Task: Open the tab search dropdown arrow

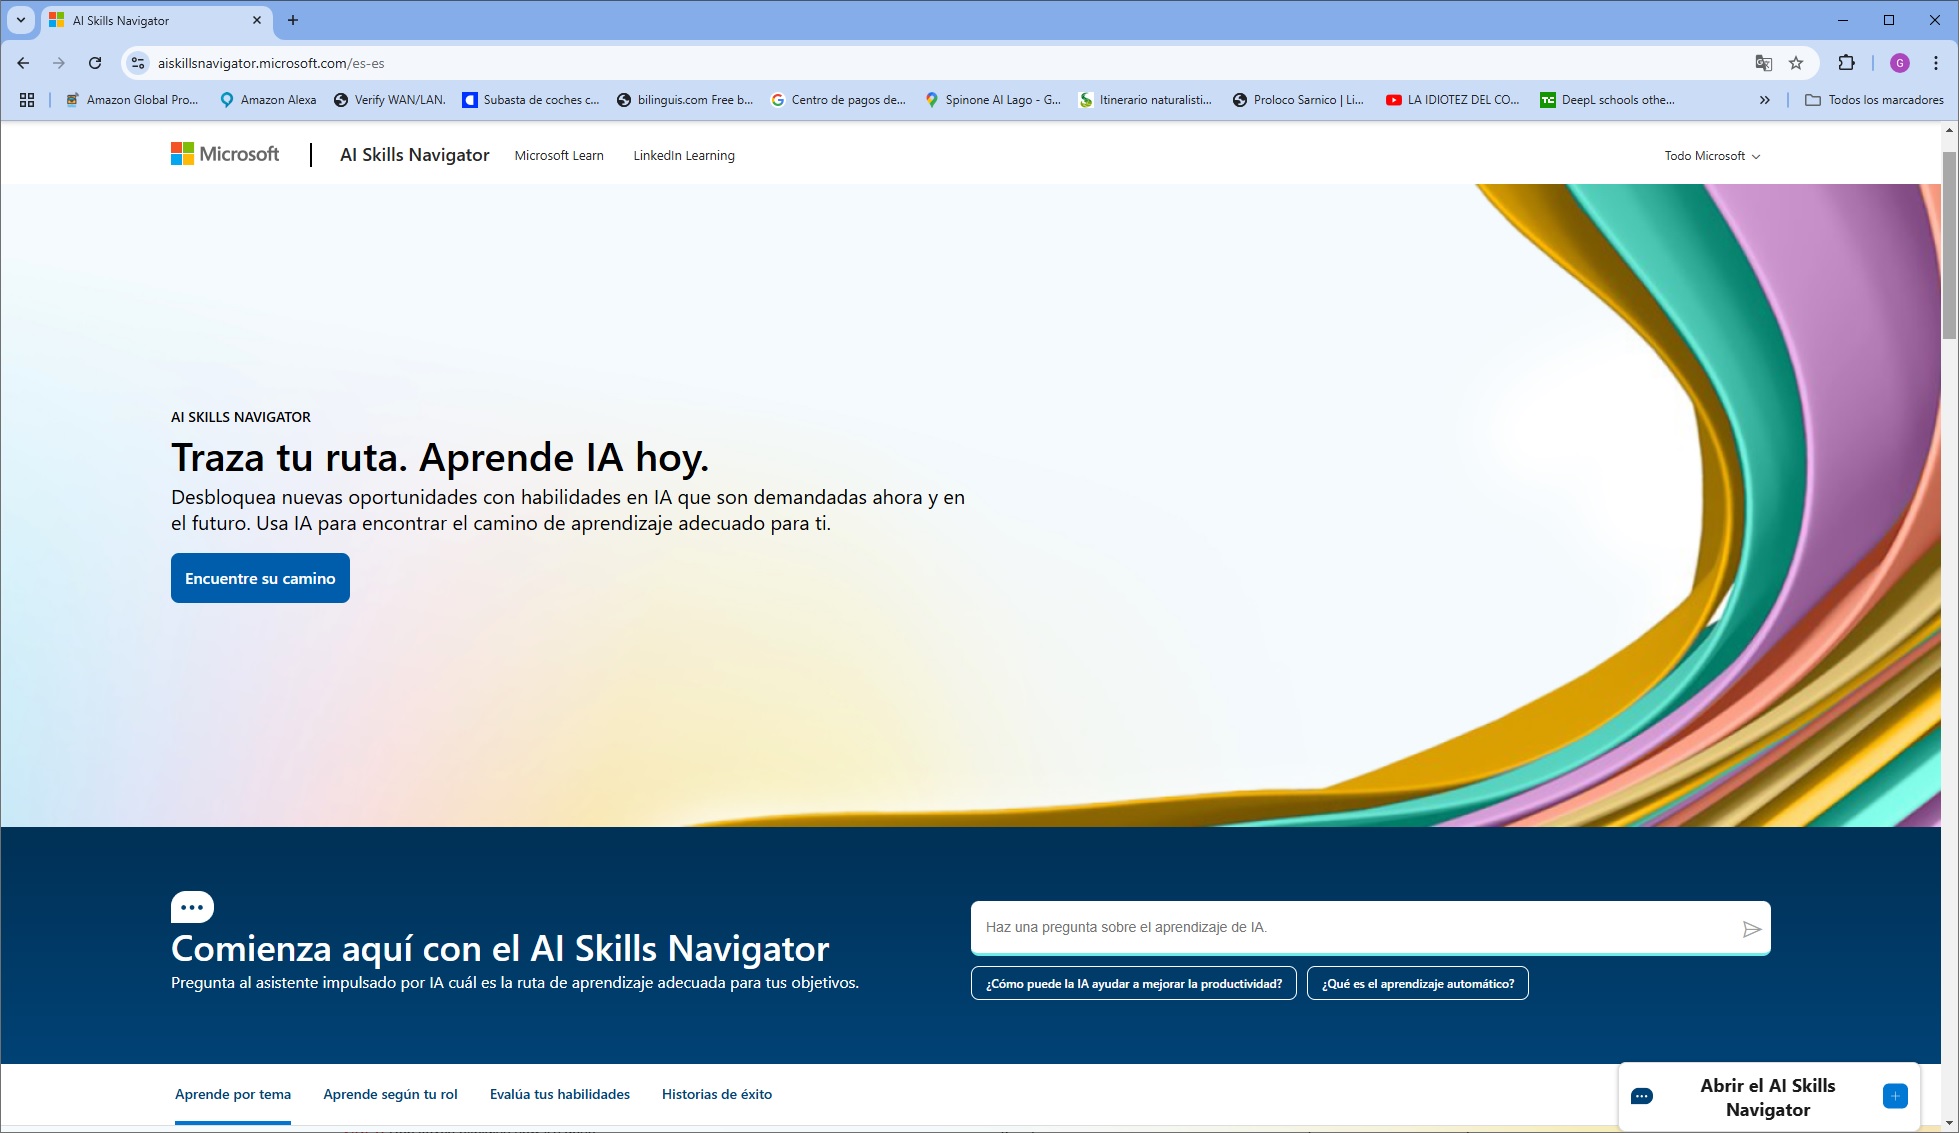Action: click(x=20, y=20)
